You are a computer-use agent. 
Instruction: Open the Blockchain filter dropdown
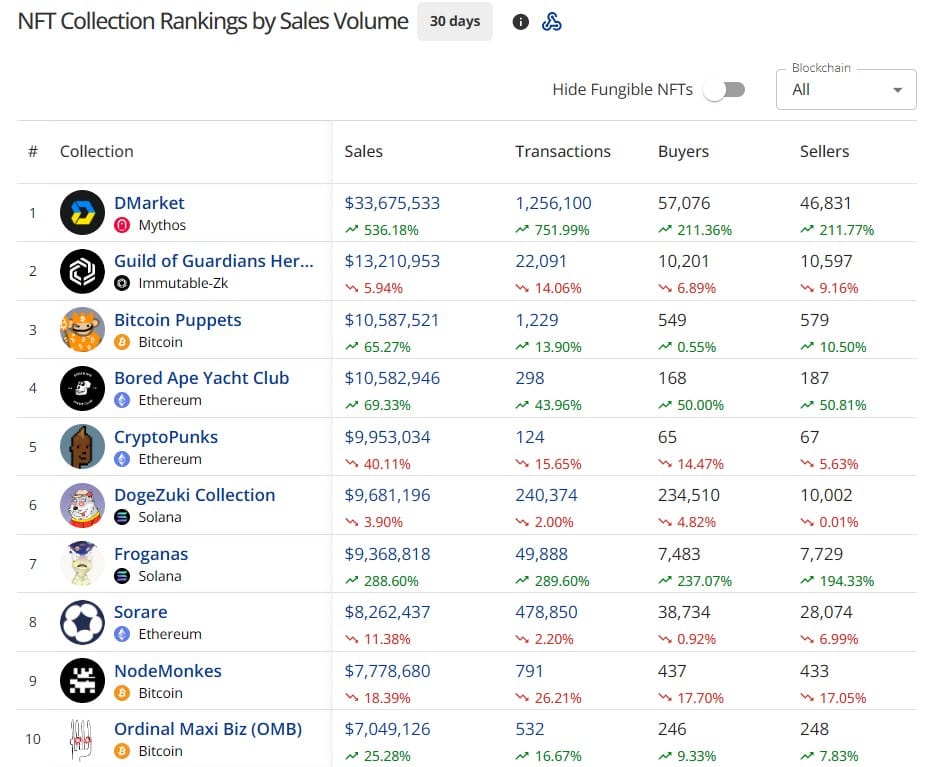coord(845,89)
